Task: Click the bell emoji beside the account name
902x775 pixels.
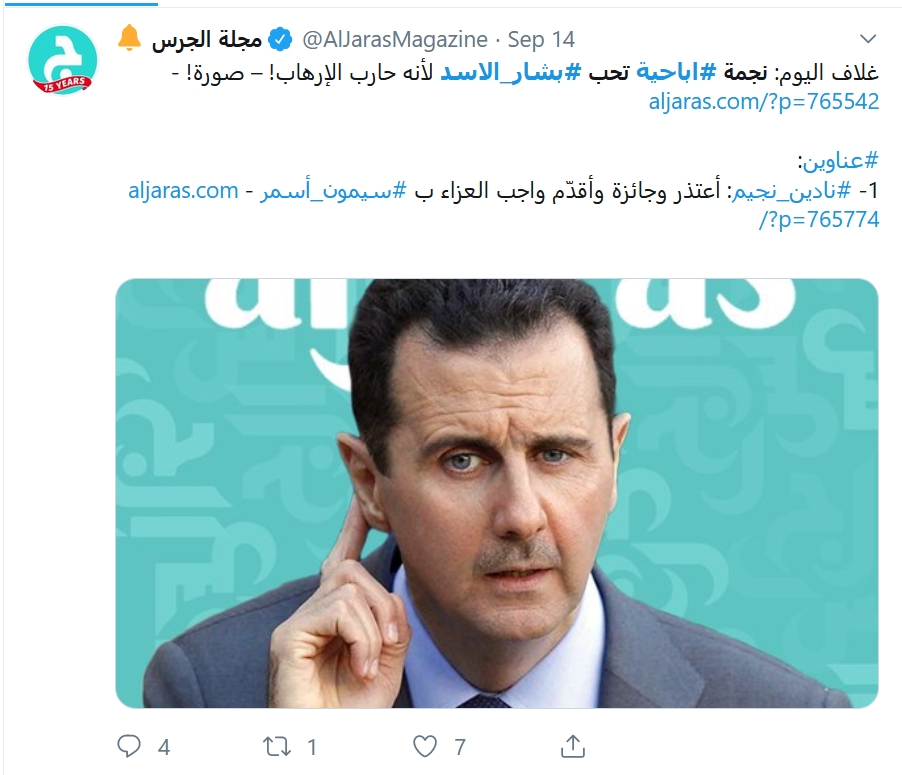Action: click(x=129, y=39)
